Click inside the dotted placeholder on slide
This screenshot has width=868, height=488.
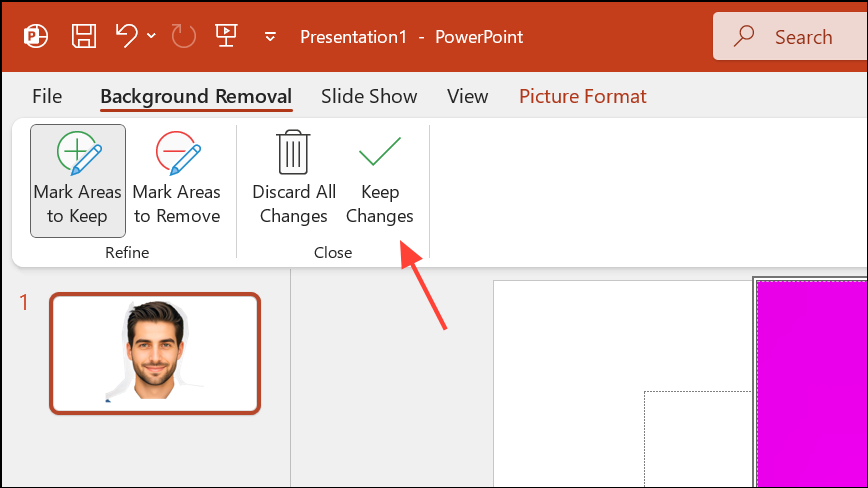(x=700, y=440)
